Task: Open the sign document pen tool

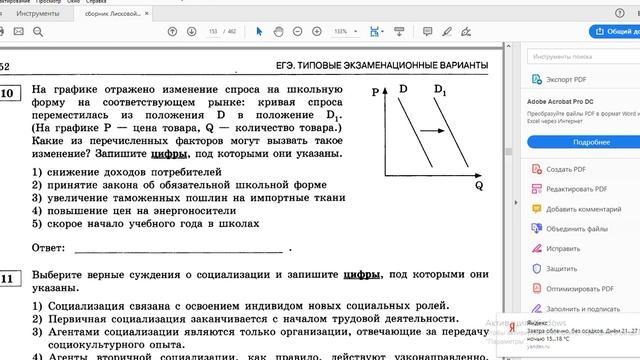Action: pos(466,31)
